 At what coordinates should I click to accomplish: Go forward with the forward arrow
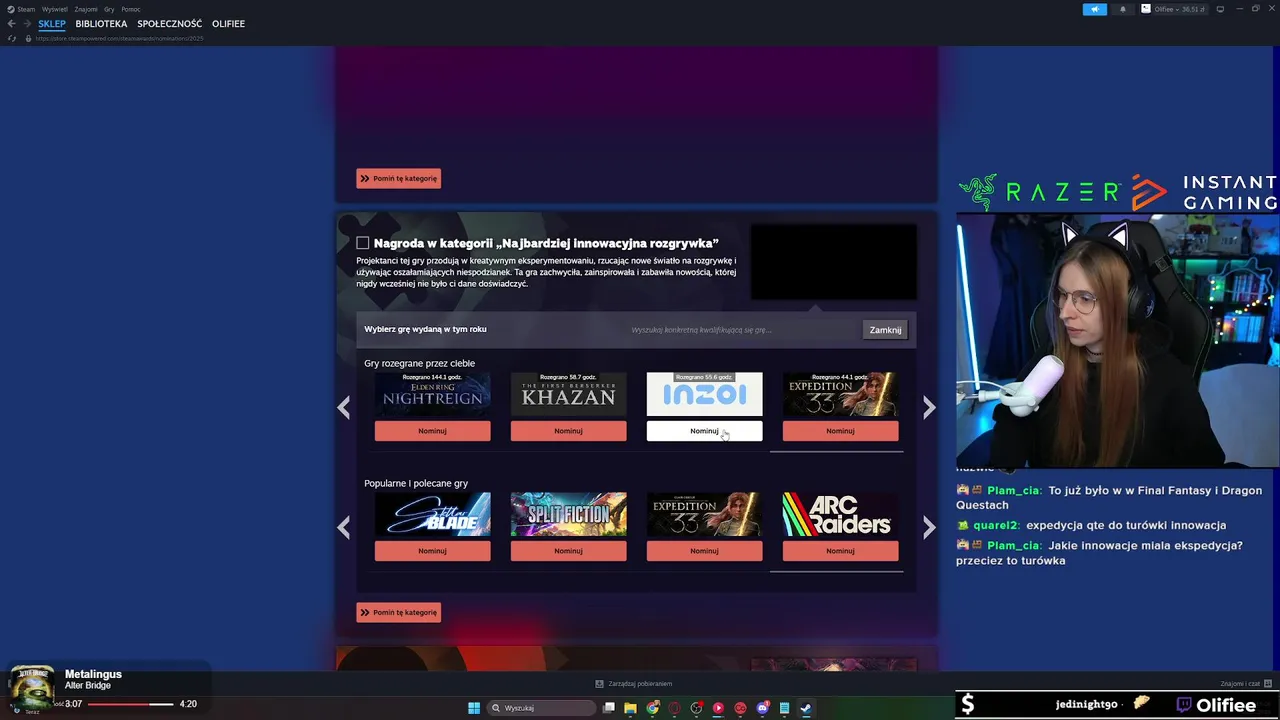pyautogui.click(x=27, y=23)
